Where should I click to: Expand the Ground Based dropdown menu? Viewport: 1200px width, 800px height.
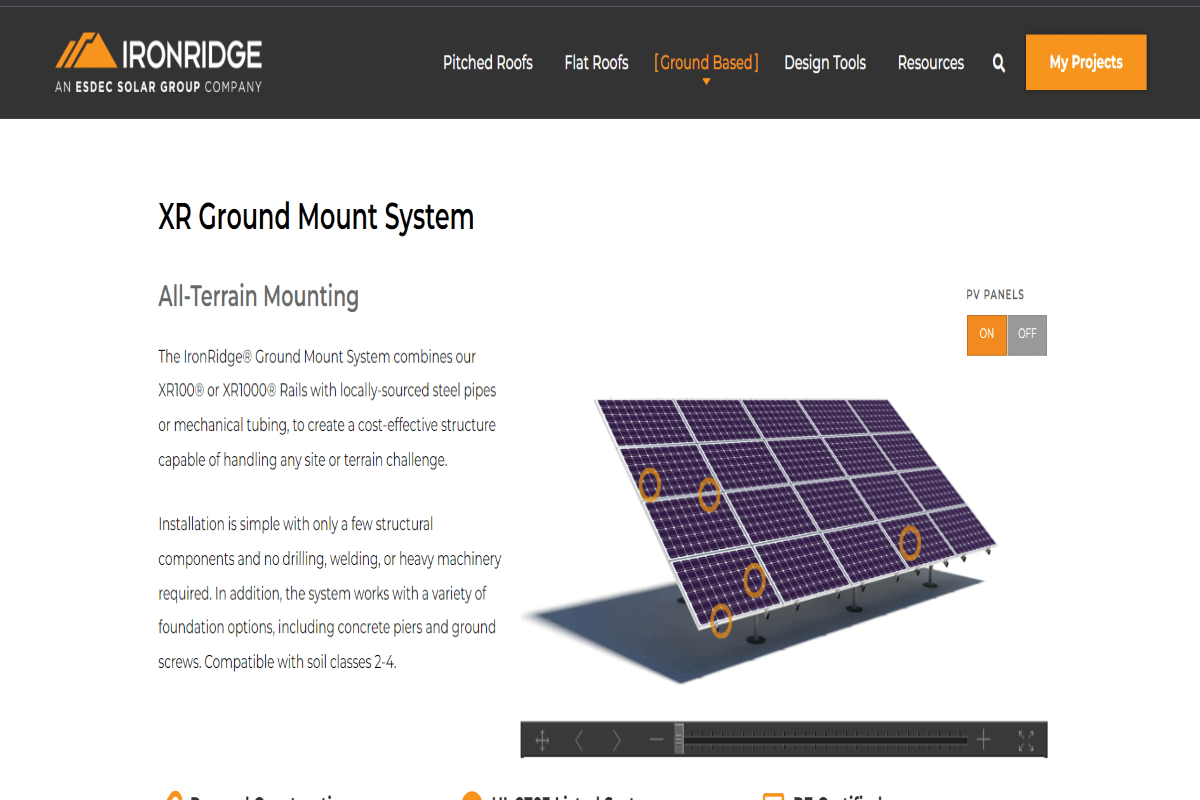pos(706,63)
